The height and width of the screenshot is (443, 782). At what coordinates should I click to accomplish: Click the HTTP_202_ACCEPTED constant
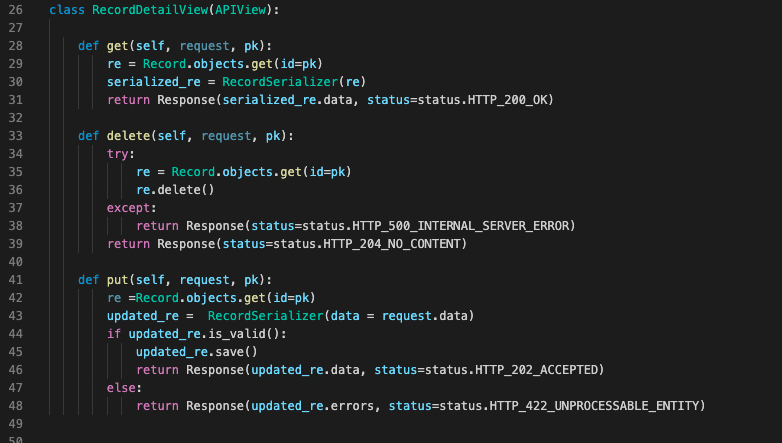536,370
